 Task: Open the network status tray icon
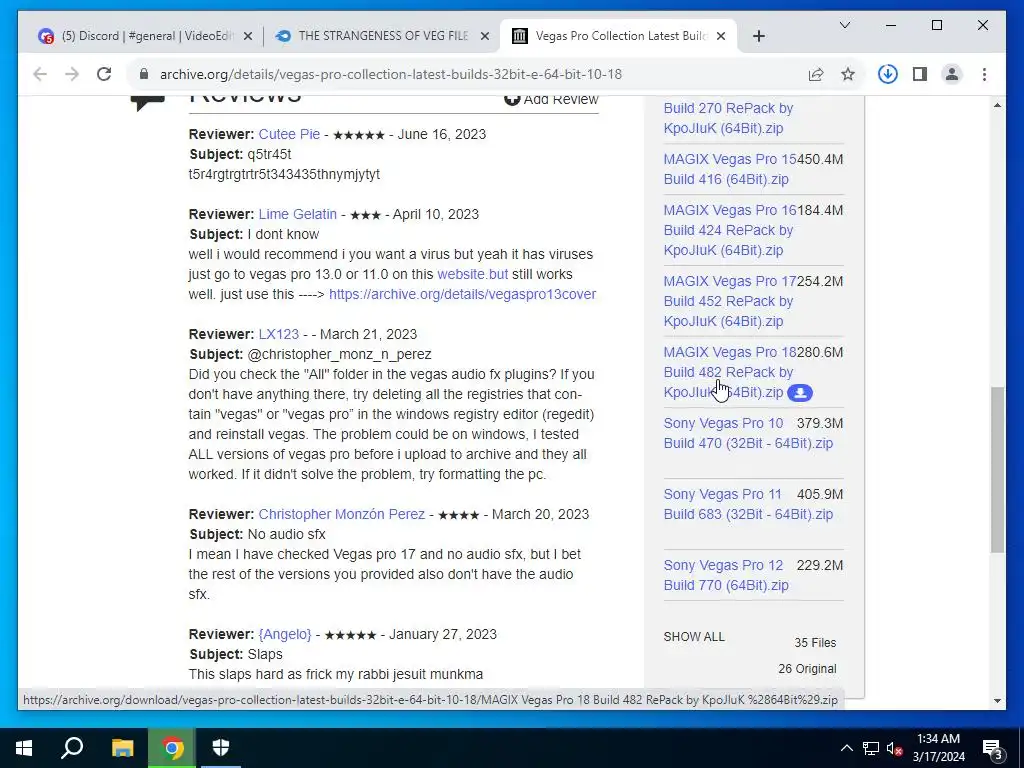coord(871,748)
